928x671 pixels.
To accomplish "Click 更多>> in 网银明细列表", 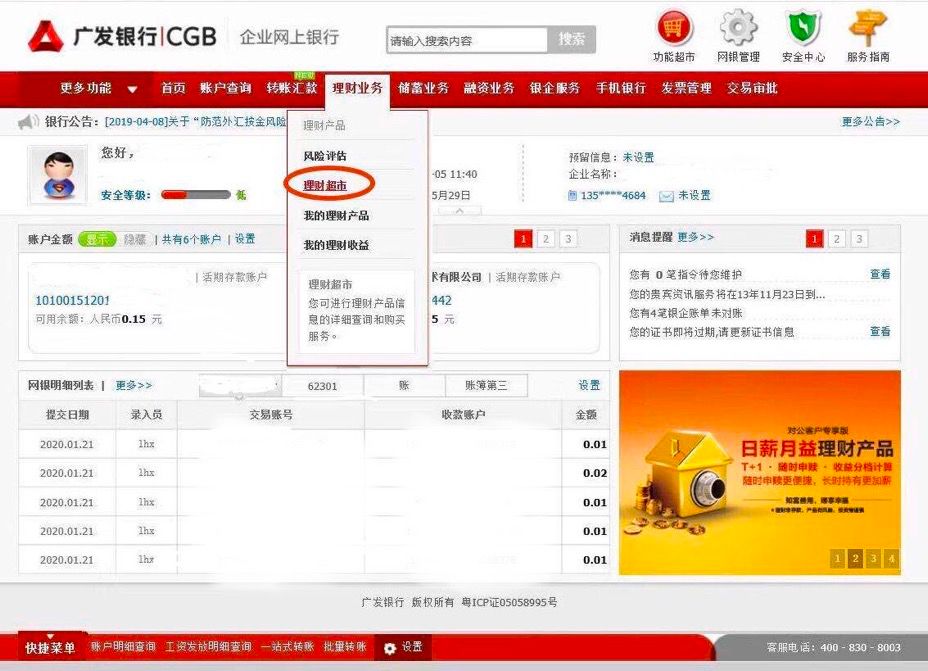I will point(134,385).
